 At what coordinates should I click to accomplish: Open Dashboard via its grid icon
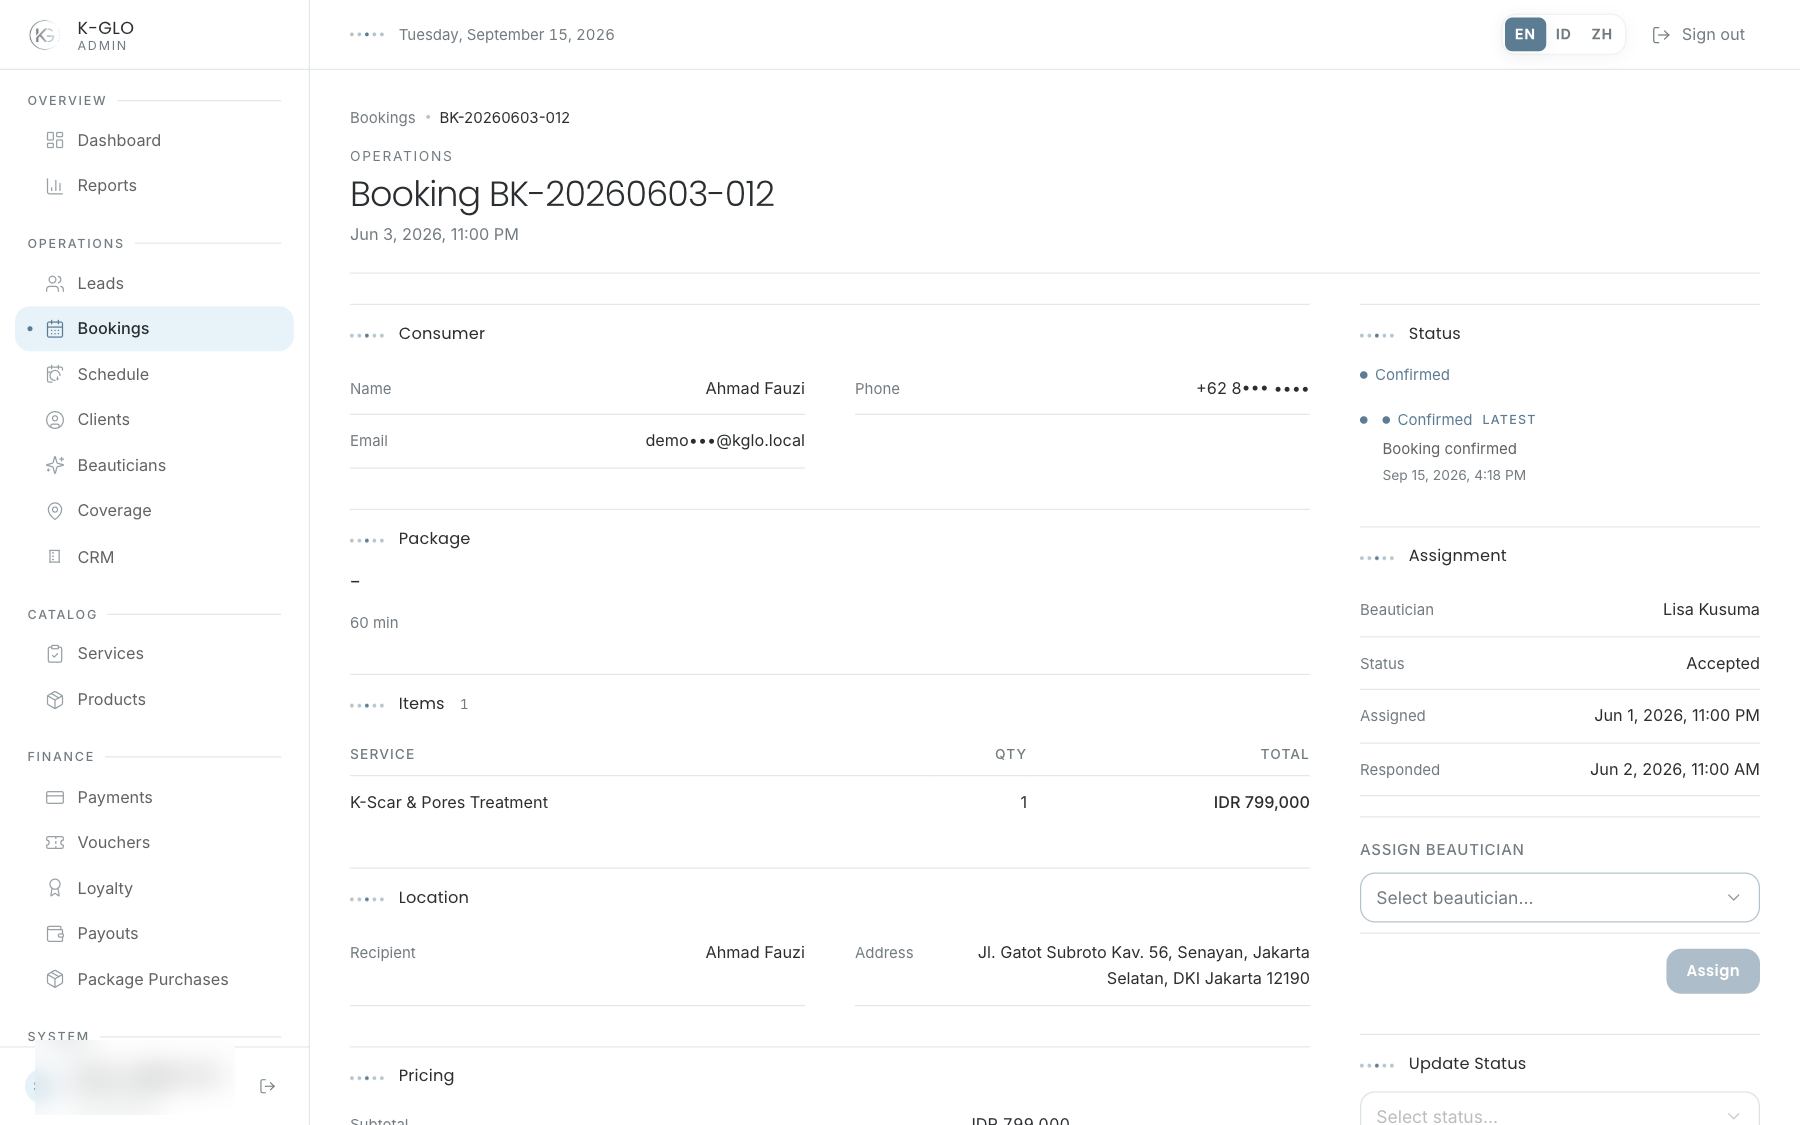point(55,140)
